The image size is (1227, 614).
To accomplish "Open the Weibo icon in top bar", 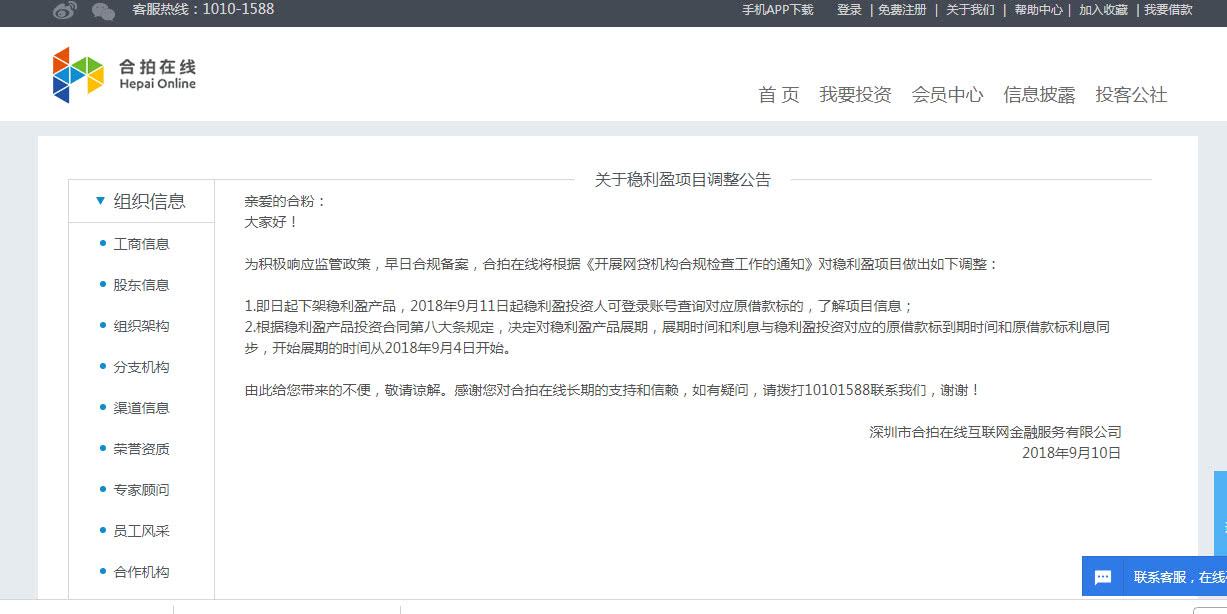I will tap(65, 11).
